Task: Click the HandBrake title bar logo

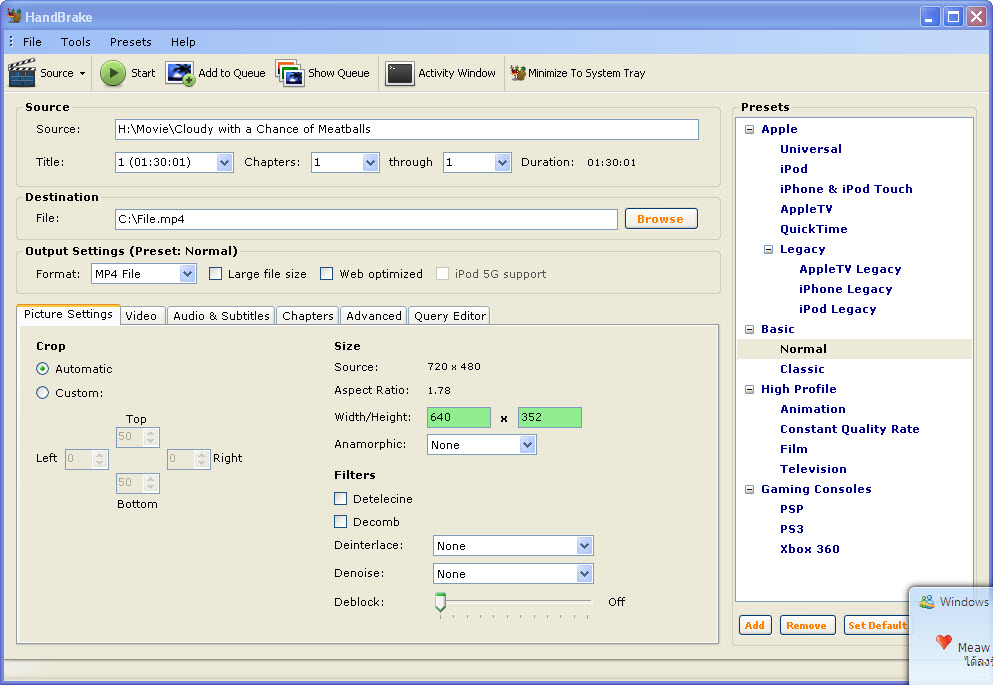Action: click(14, 16)
